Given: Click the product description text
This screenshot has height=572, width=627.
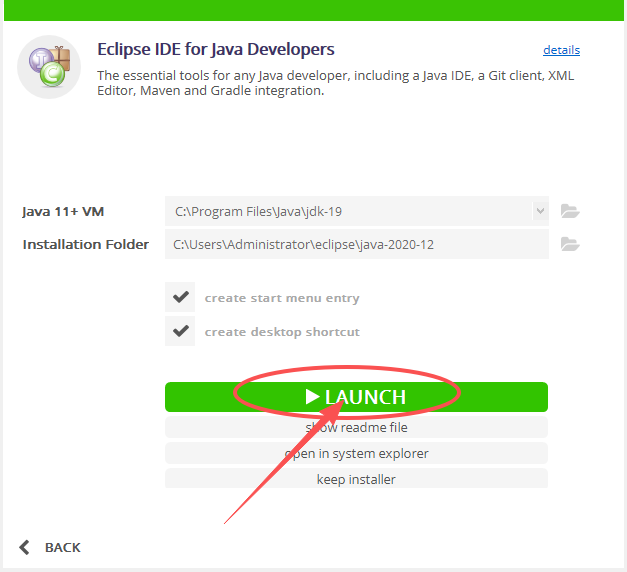Looking at the screenshot, I should coord(335,83).
